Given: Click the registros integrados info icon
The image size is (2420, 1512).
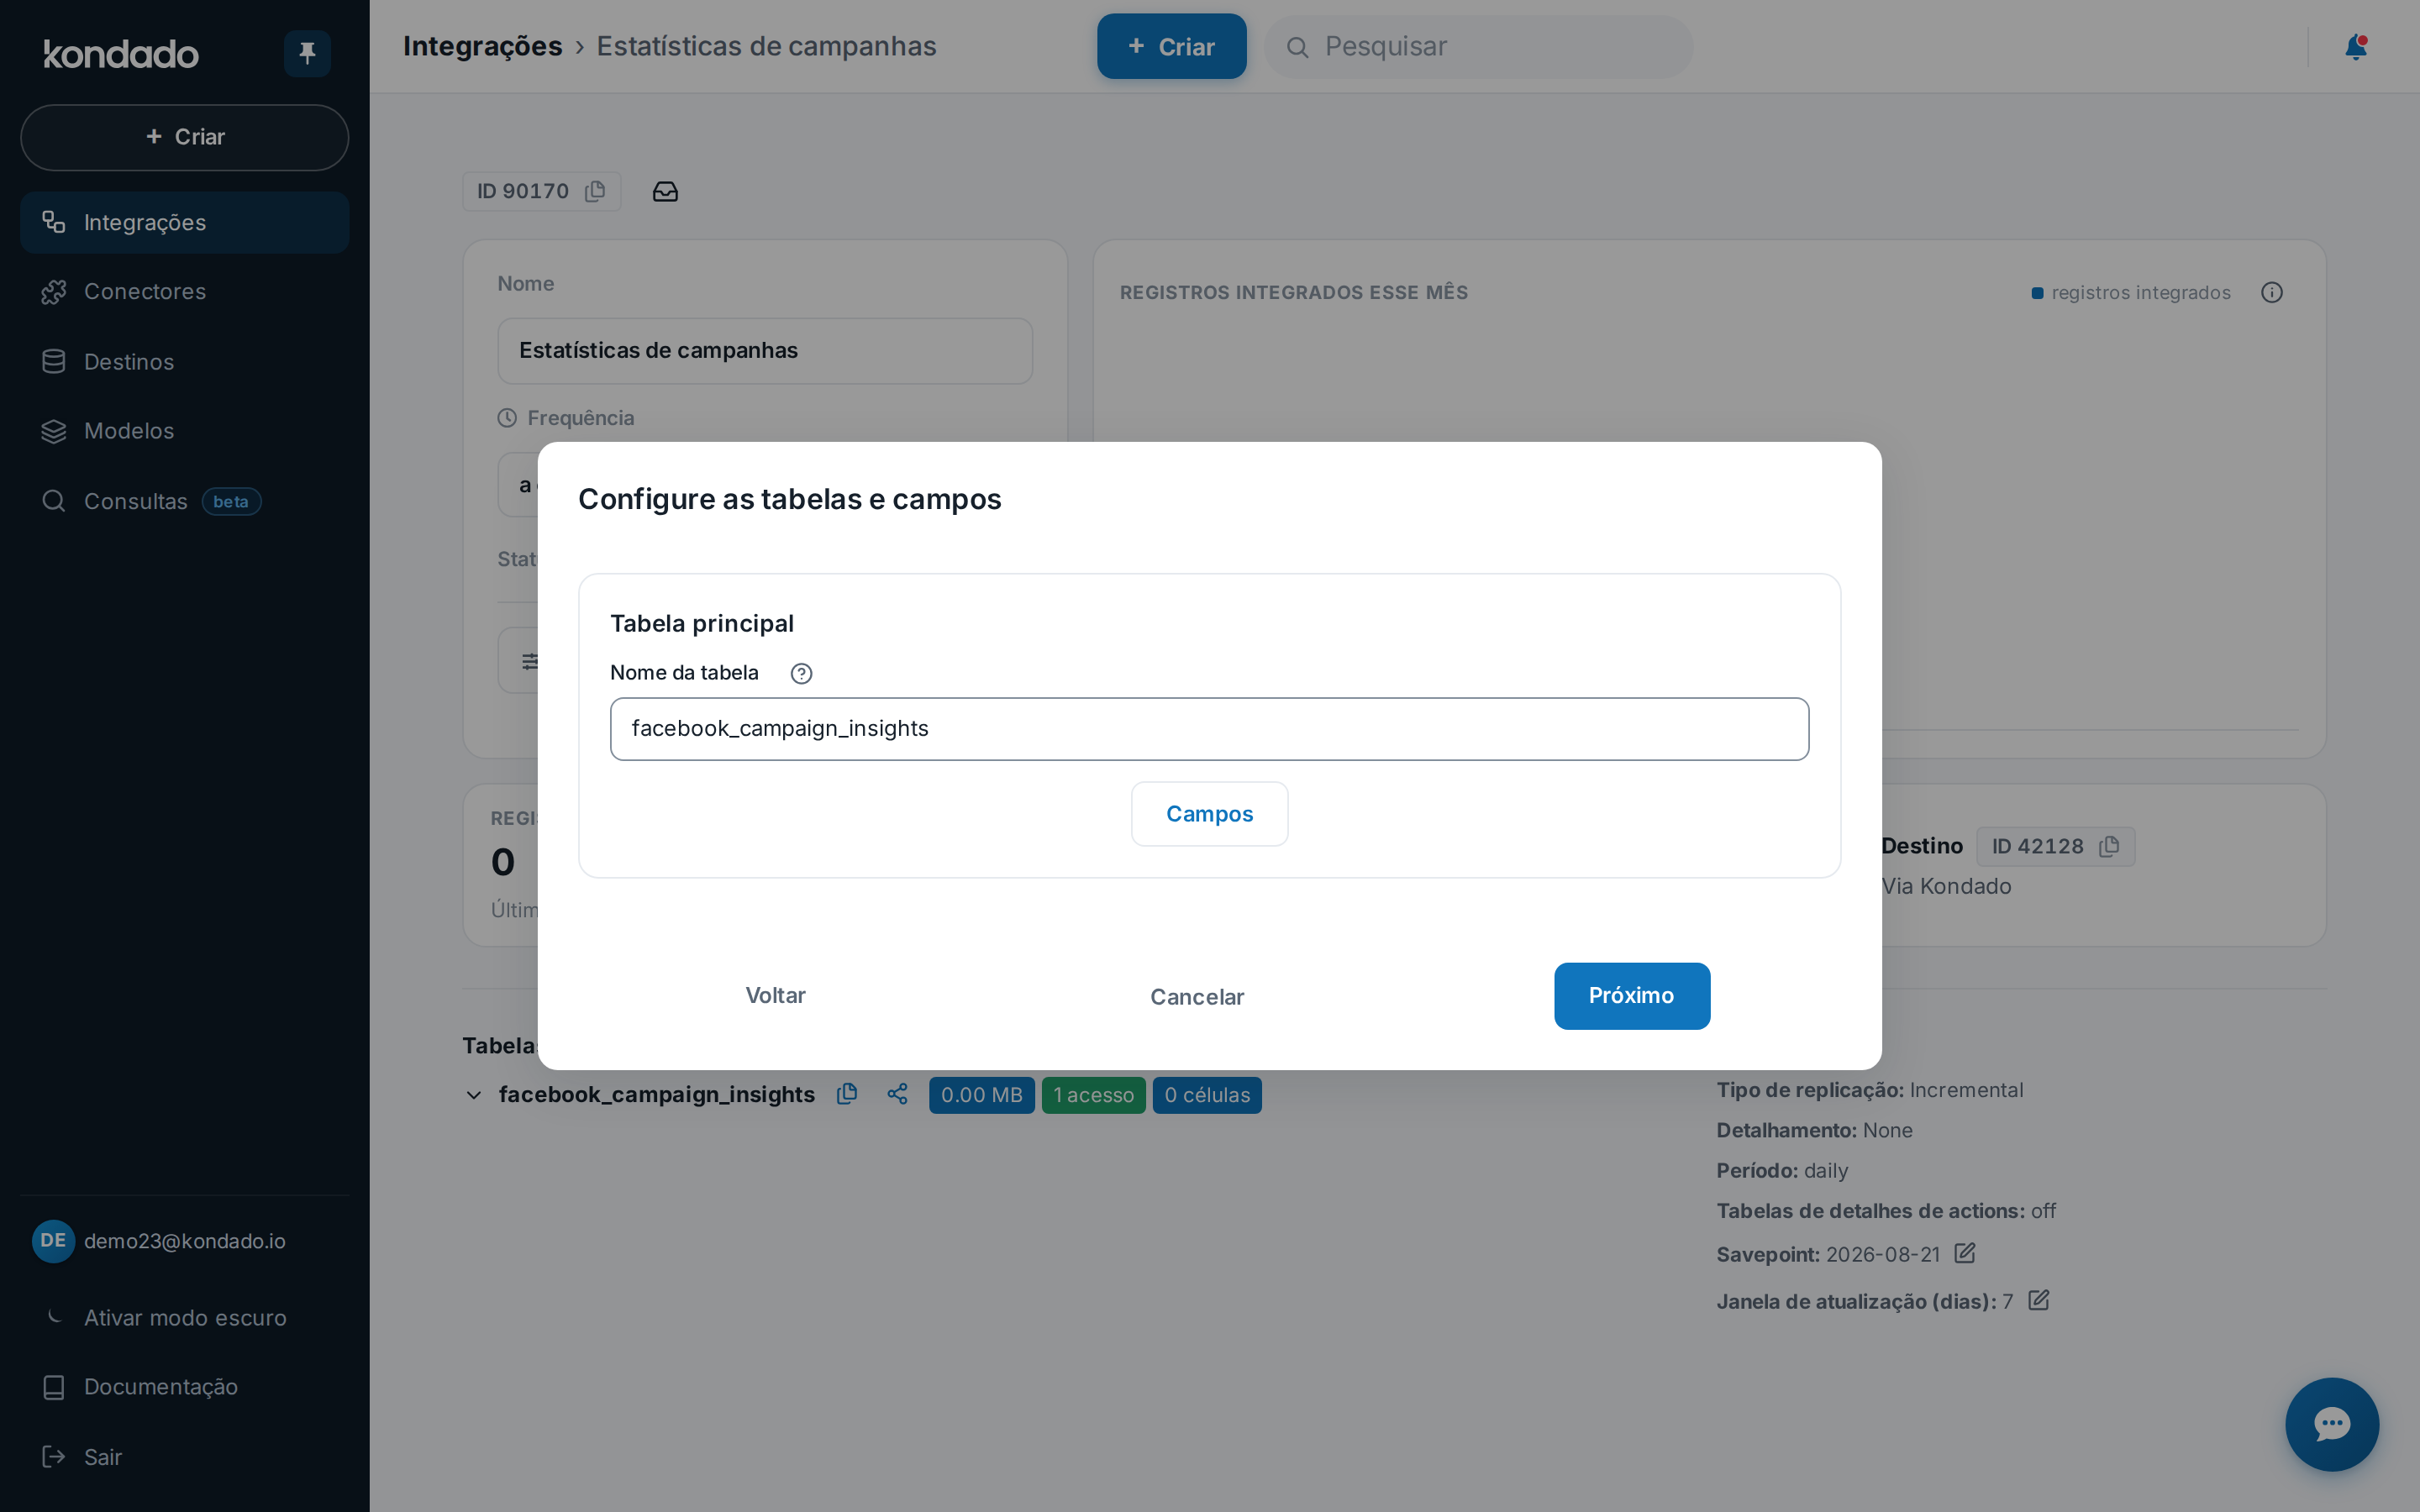Looking at the screenshot, I should (2272, 292).
